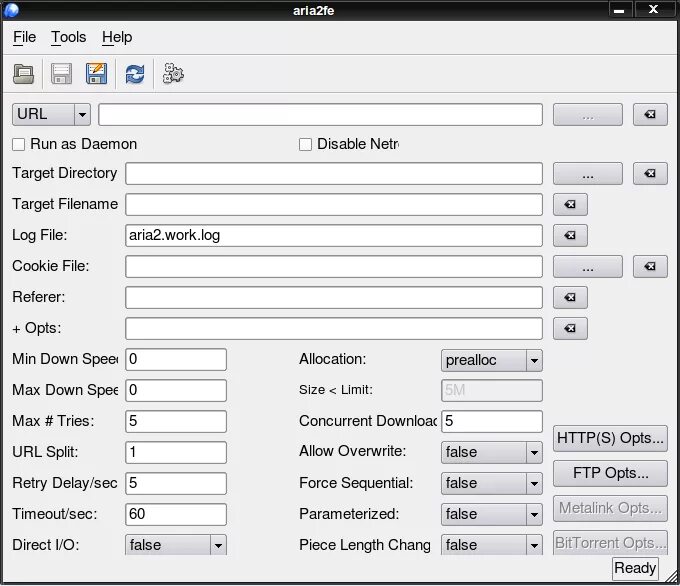Image resolution: width=680 pixels, height=586 pixels.
Task: Open the Tools menu
Action: coord(69,37)
